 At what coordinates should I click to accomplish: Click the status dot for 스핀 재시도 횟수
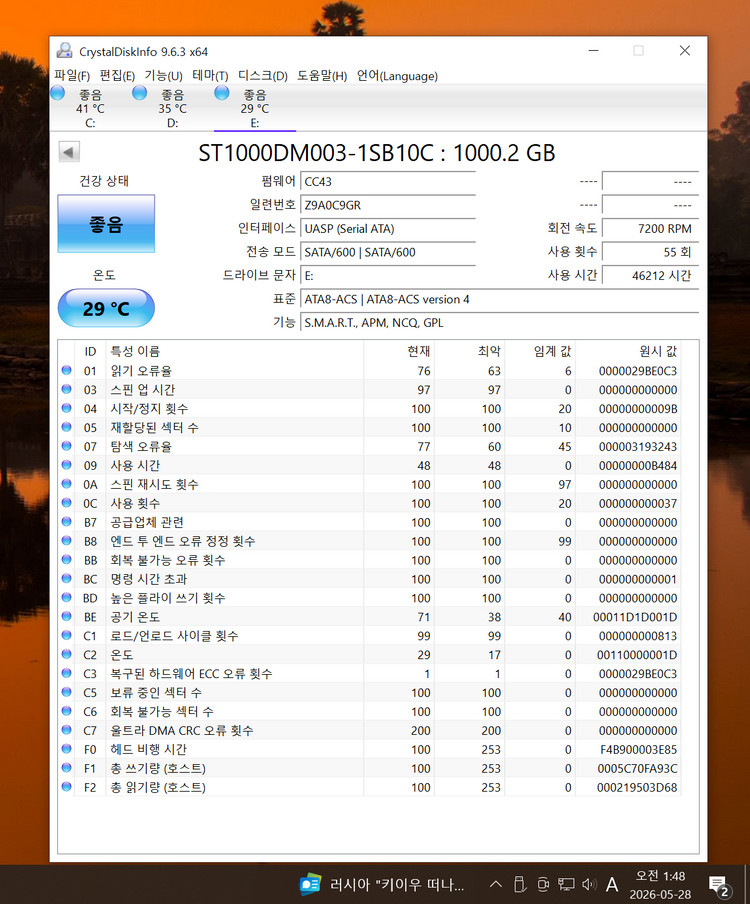tap(66, 484)
